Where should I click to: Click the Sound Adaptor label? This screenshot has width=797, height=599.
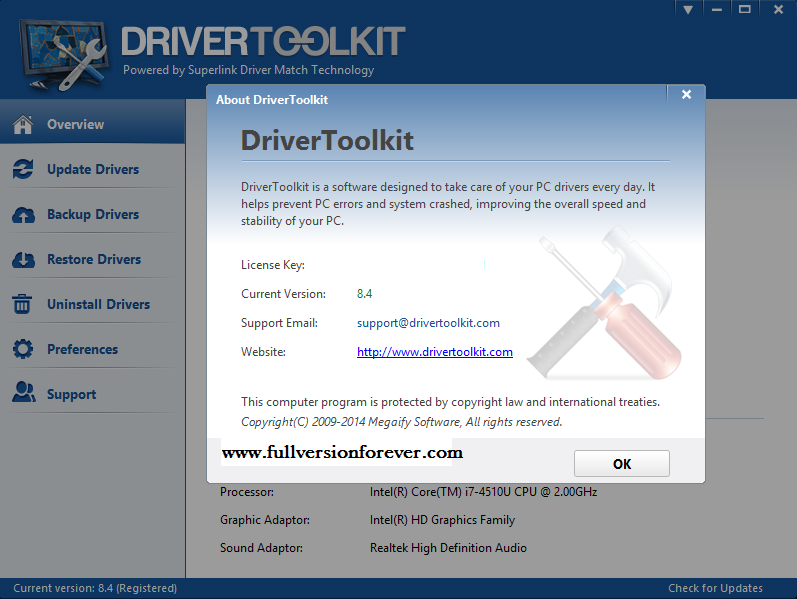[x=261, y=548]
